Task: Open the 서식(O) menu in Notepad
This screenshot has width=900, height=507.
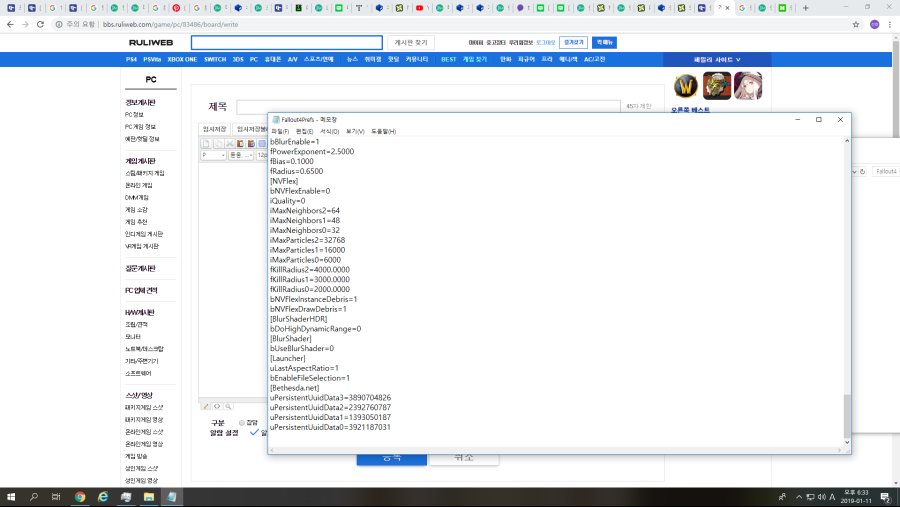Action: (329, 131)
